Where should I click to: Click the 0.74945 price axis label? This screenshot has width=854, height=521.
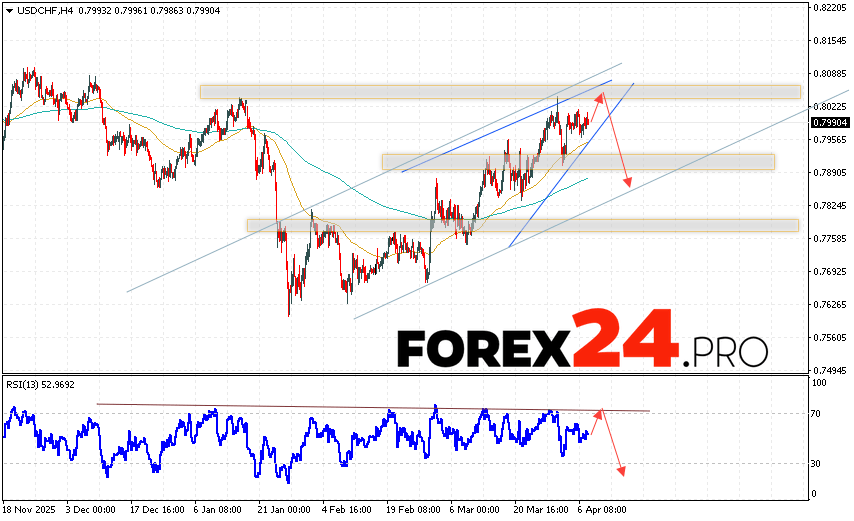click(x=830, y=369)
